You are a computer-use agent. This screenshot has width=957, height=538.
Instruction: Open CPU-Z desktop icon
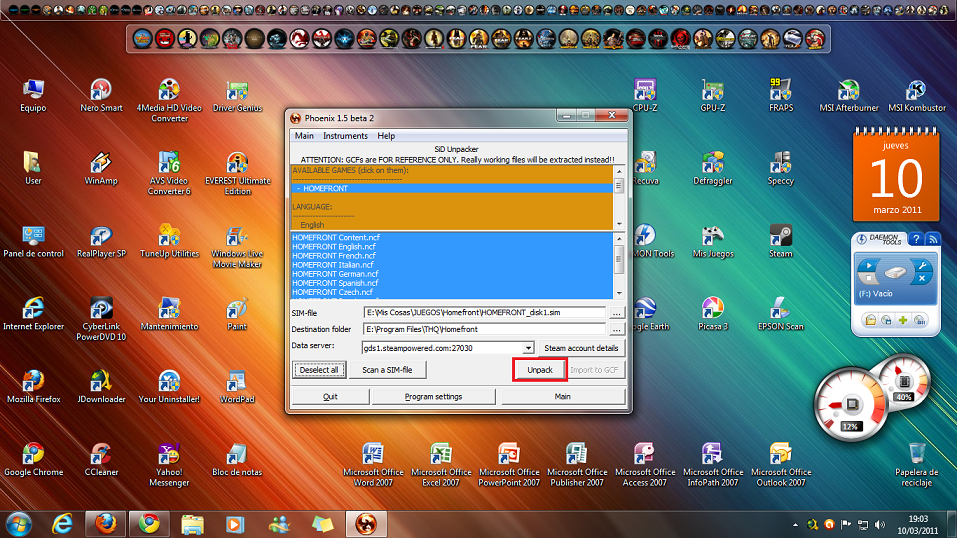645,95
